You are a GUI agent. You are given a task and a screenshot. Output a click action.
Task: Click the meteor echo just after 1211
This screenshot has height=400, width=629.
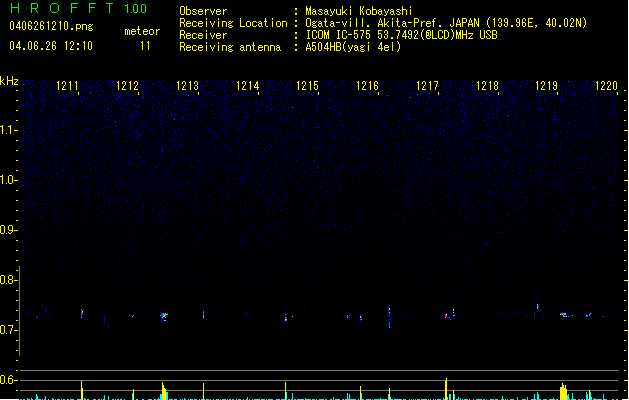[x=82, y=314]
